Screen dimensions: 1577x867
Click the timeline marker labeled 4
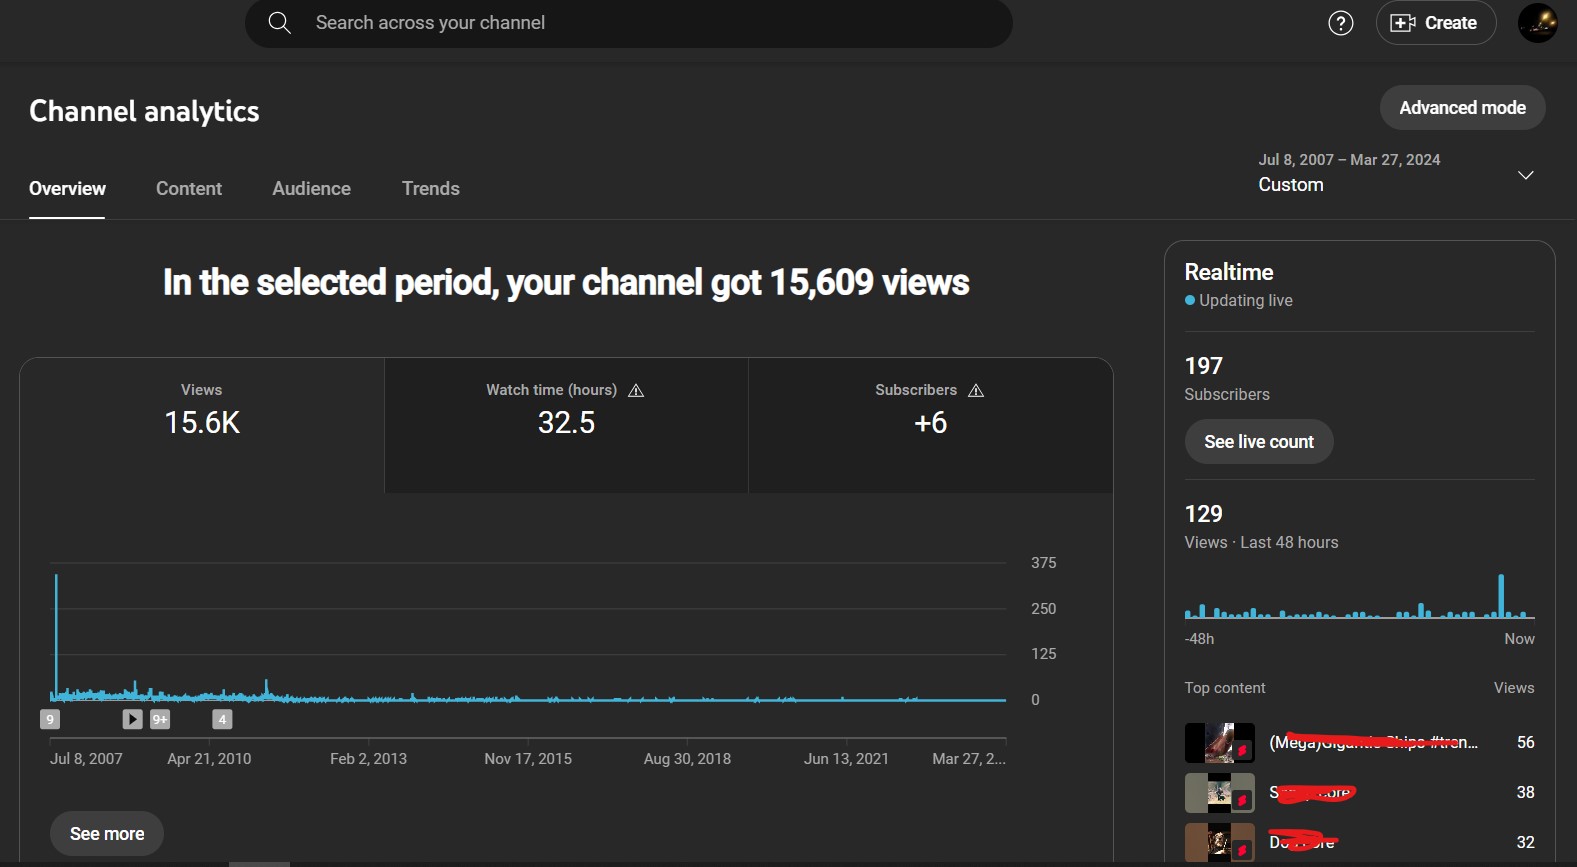(222, 719)
